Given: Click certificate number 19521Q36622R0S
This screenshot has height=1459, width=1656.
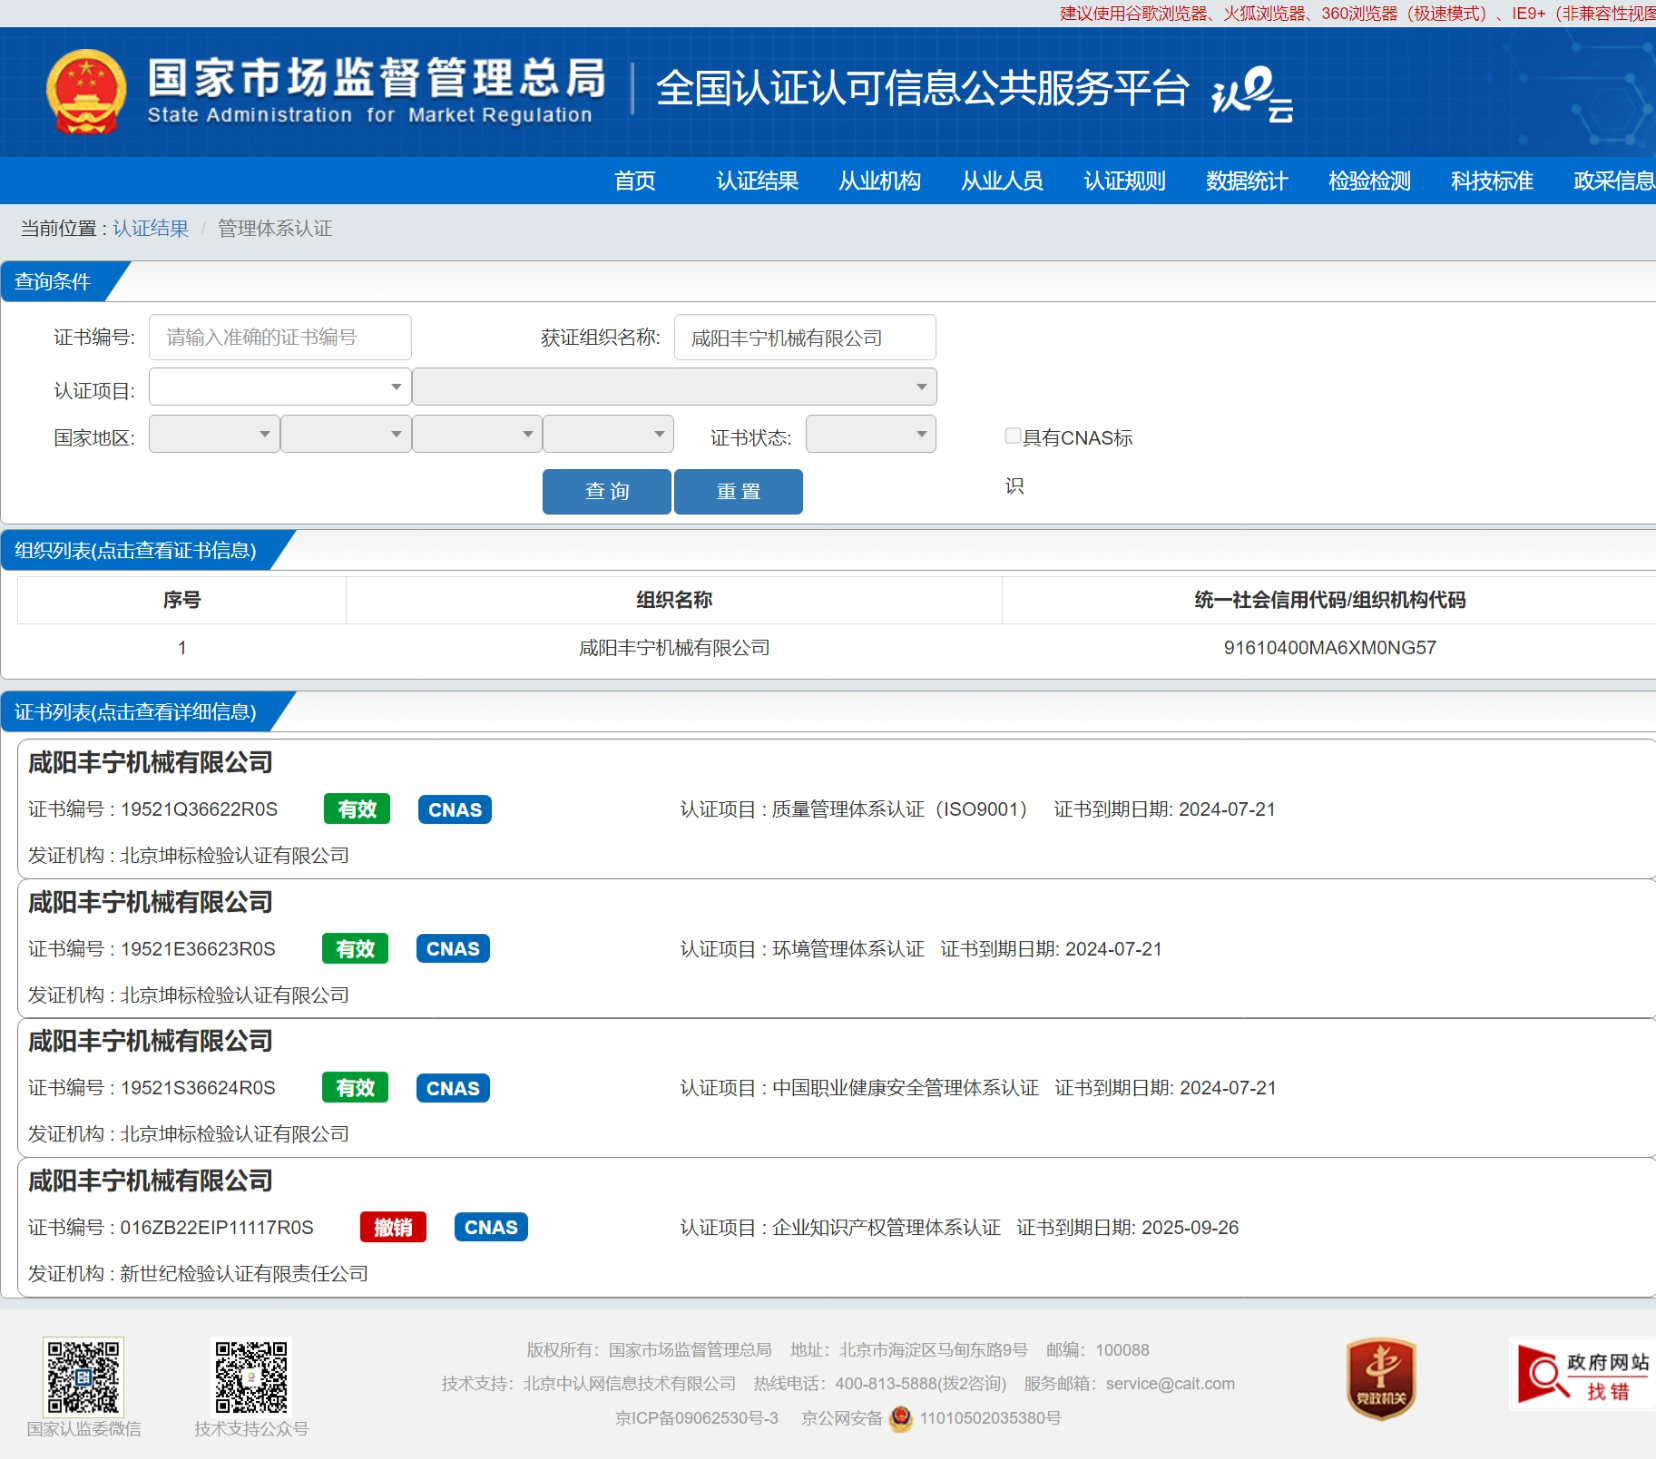Looking at the screenshot, I should coord(199,809).
